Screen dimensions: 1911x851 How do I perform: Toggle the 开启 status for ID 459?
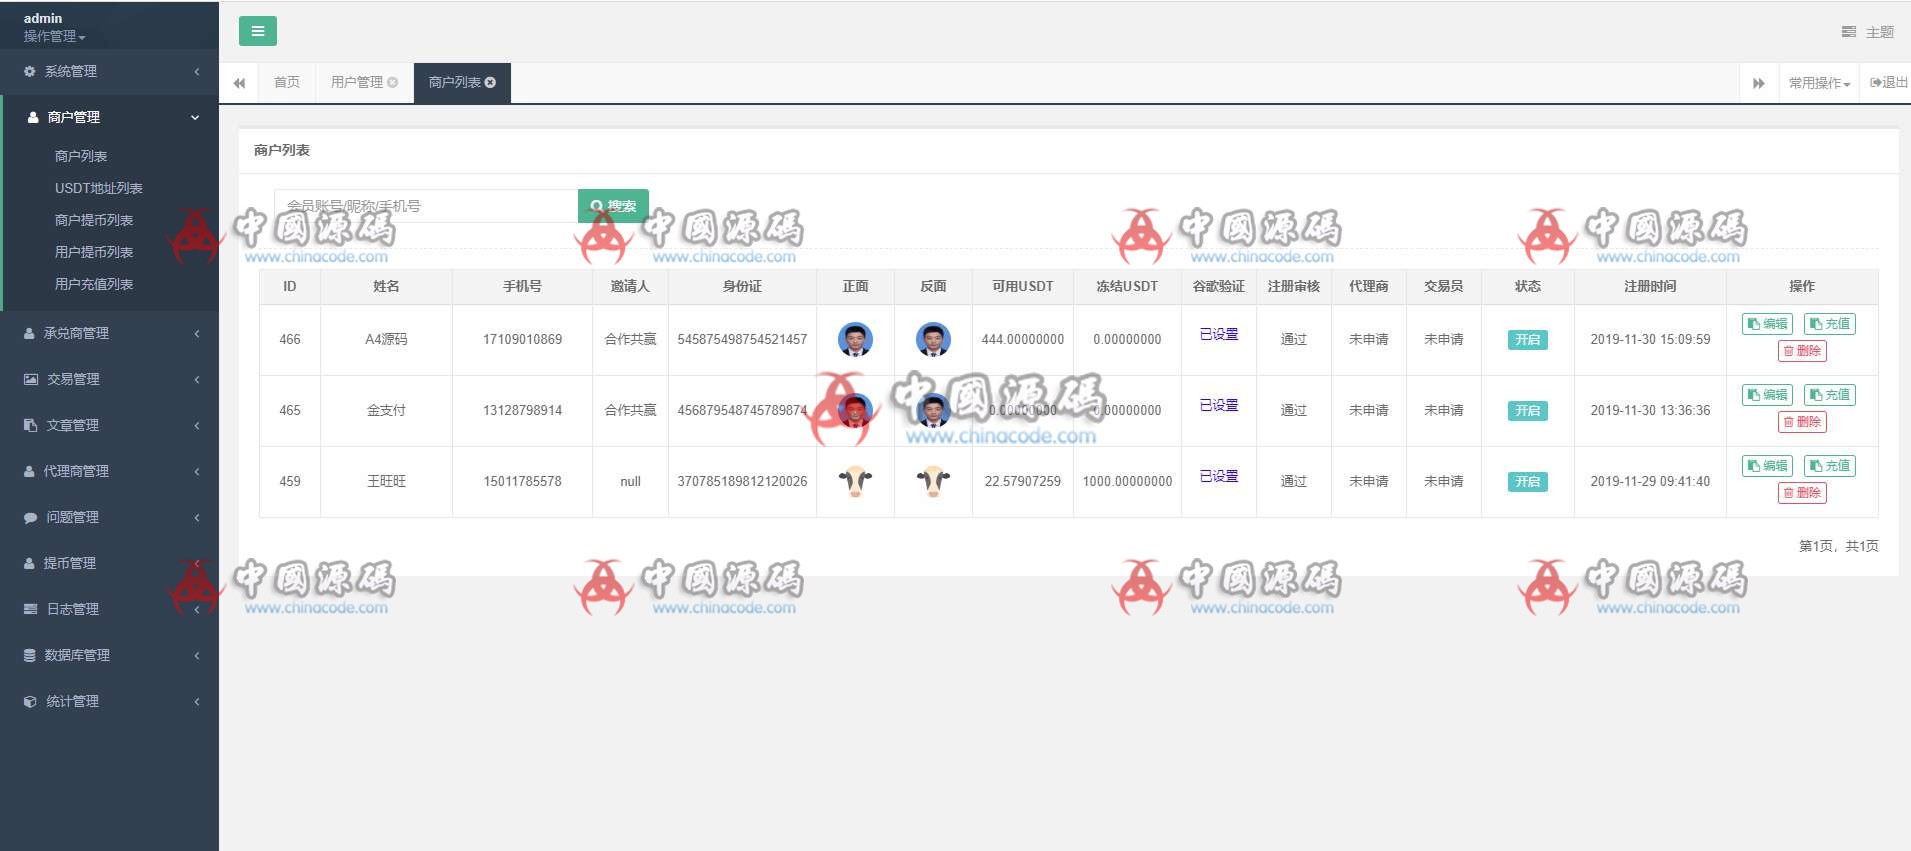pyautogui.click(x=1527, y=482)
